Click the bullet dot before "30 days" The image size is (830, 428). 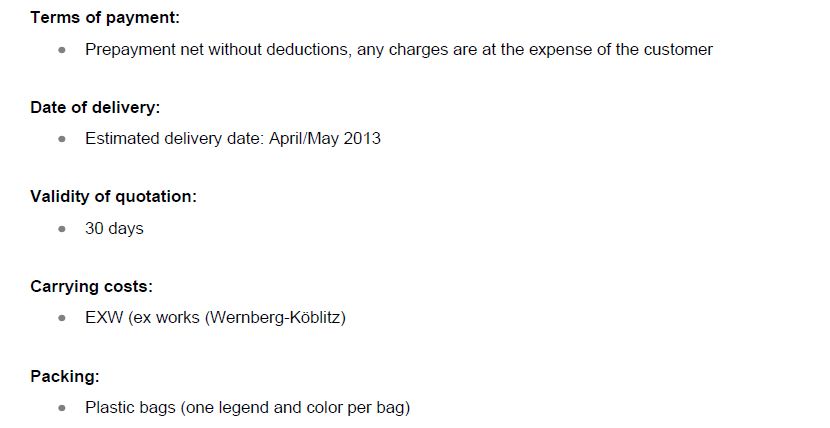pyautogui.click(x=63, y=229)
